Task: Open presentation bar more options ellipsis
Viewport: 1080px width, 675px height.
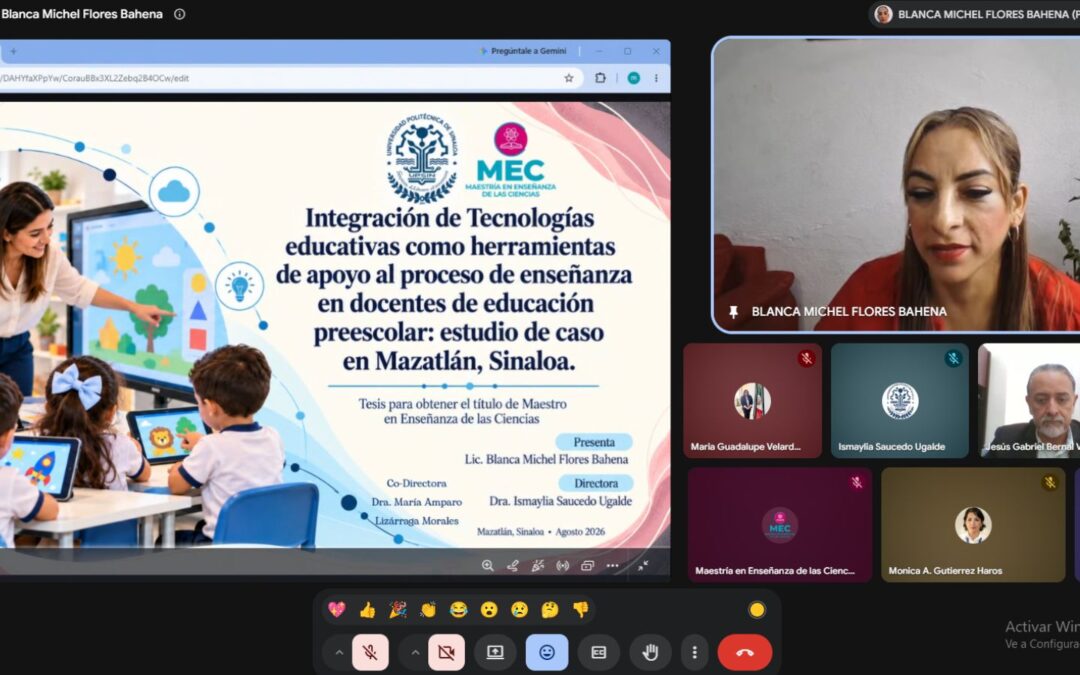Action: [x=612, y=565]
